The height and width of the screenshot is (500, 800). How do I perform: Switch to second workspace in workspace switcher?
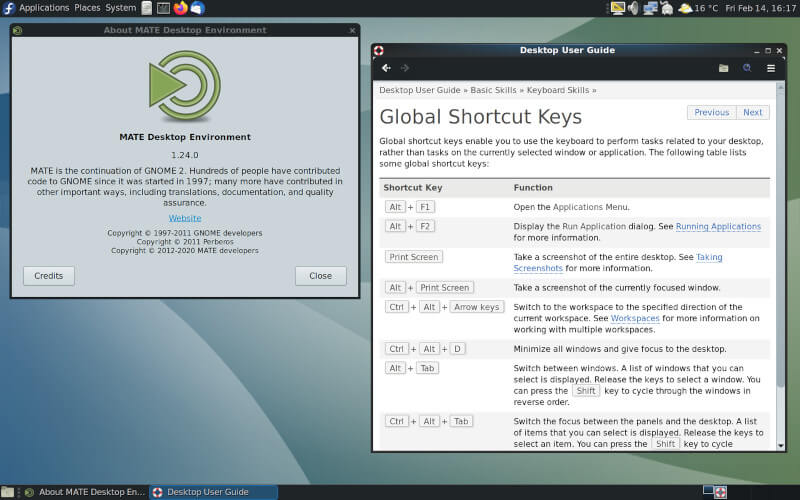[720, 492]
